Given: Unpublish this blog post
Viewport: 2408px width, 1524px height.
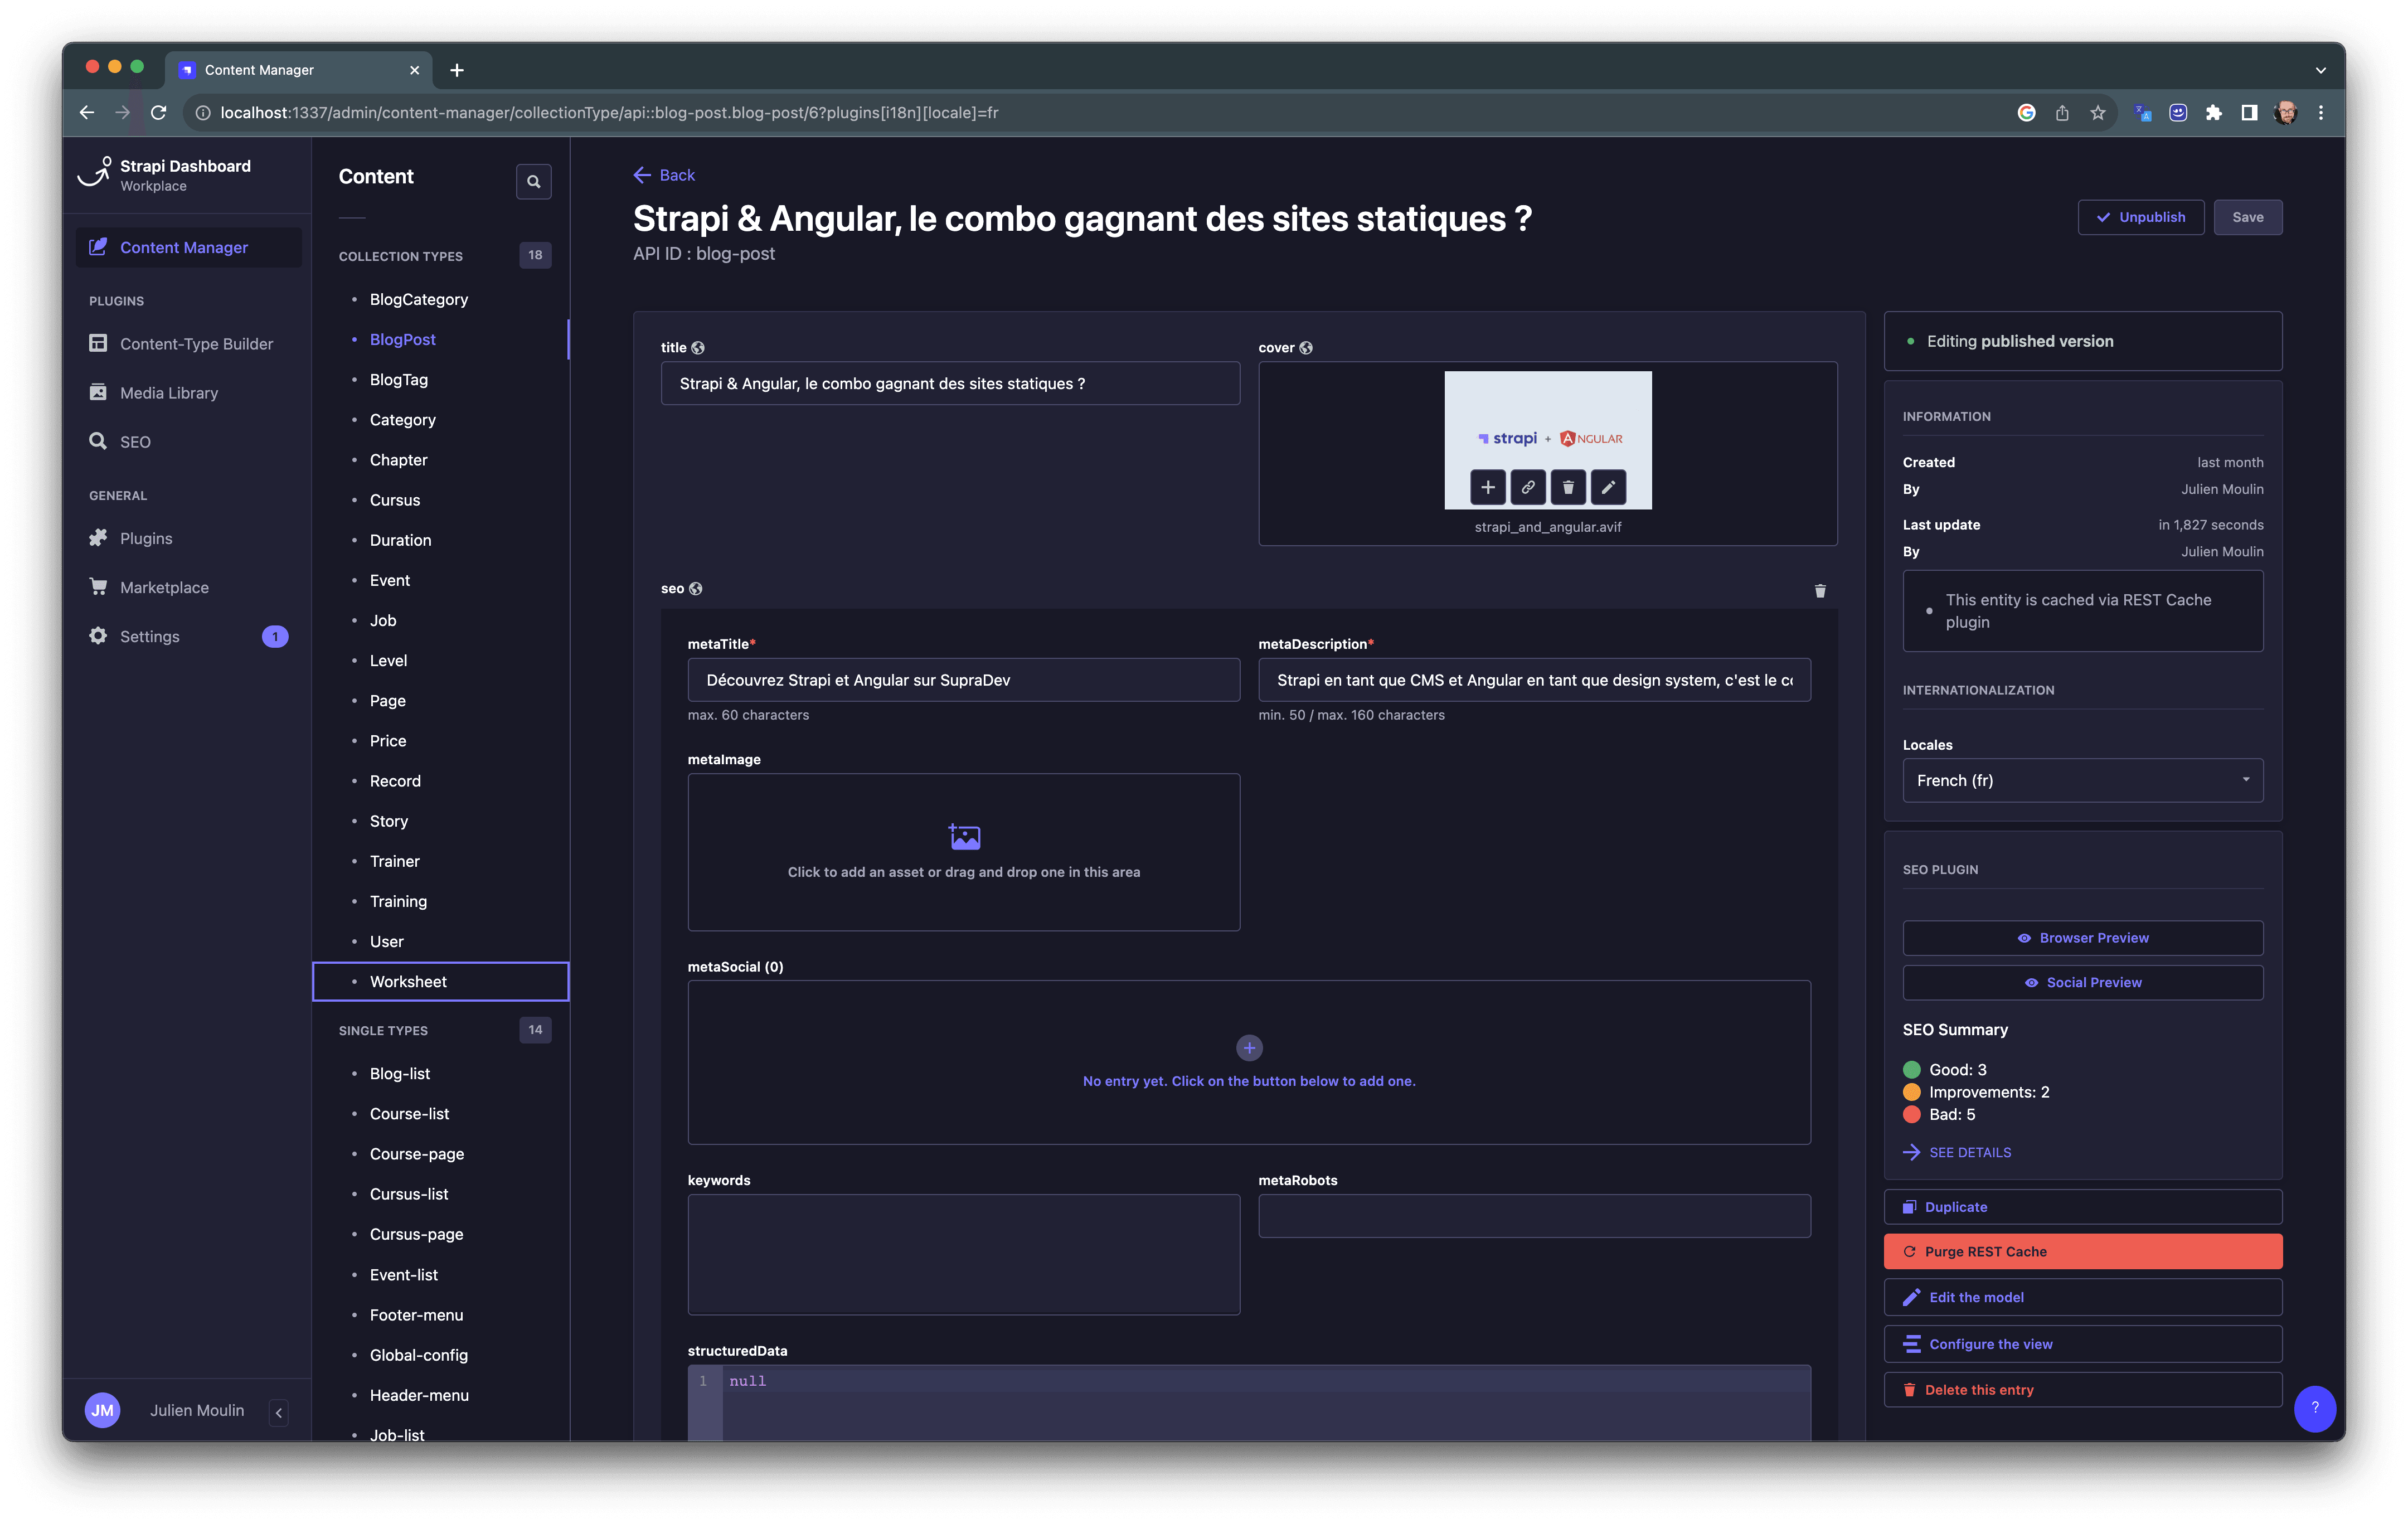Looking at the screenshot, I should [2140, 217].
